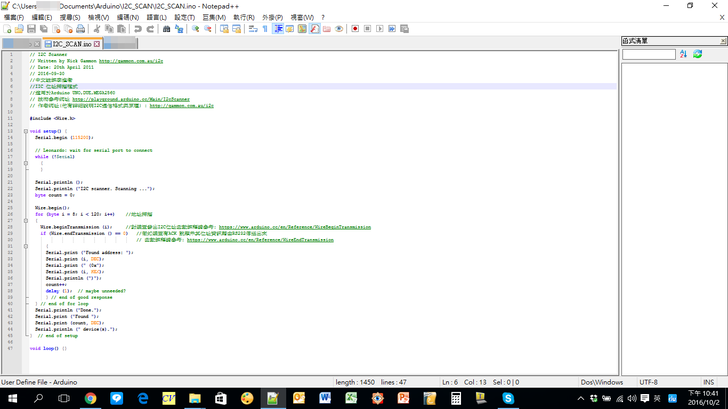Image resolution: width=728 pixels, height=409 pixels.
Task: Collapse the setup() function fold marker
Action: pyautogui.click(x=25, y=131)
